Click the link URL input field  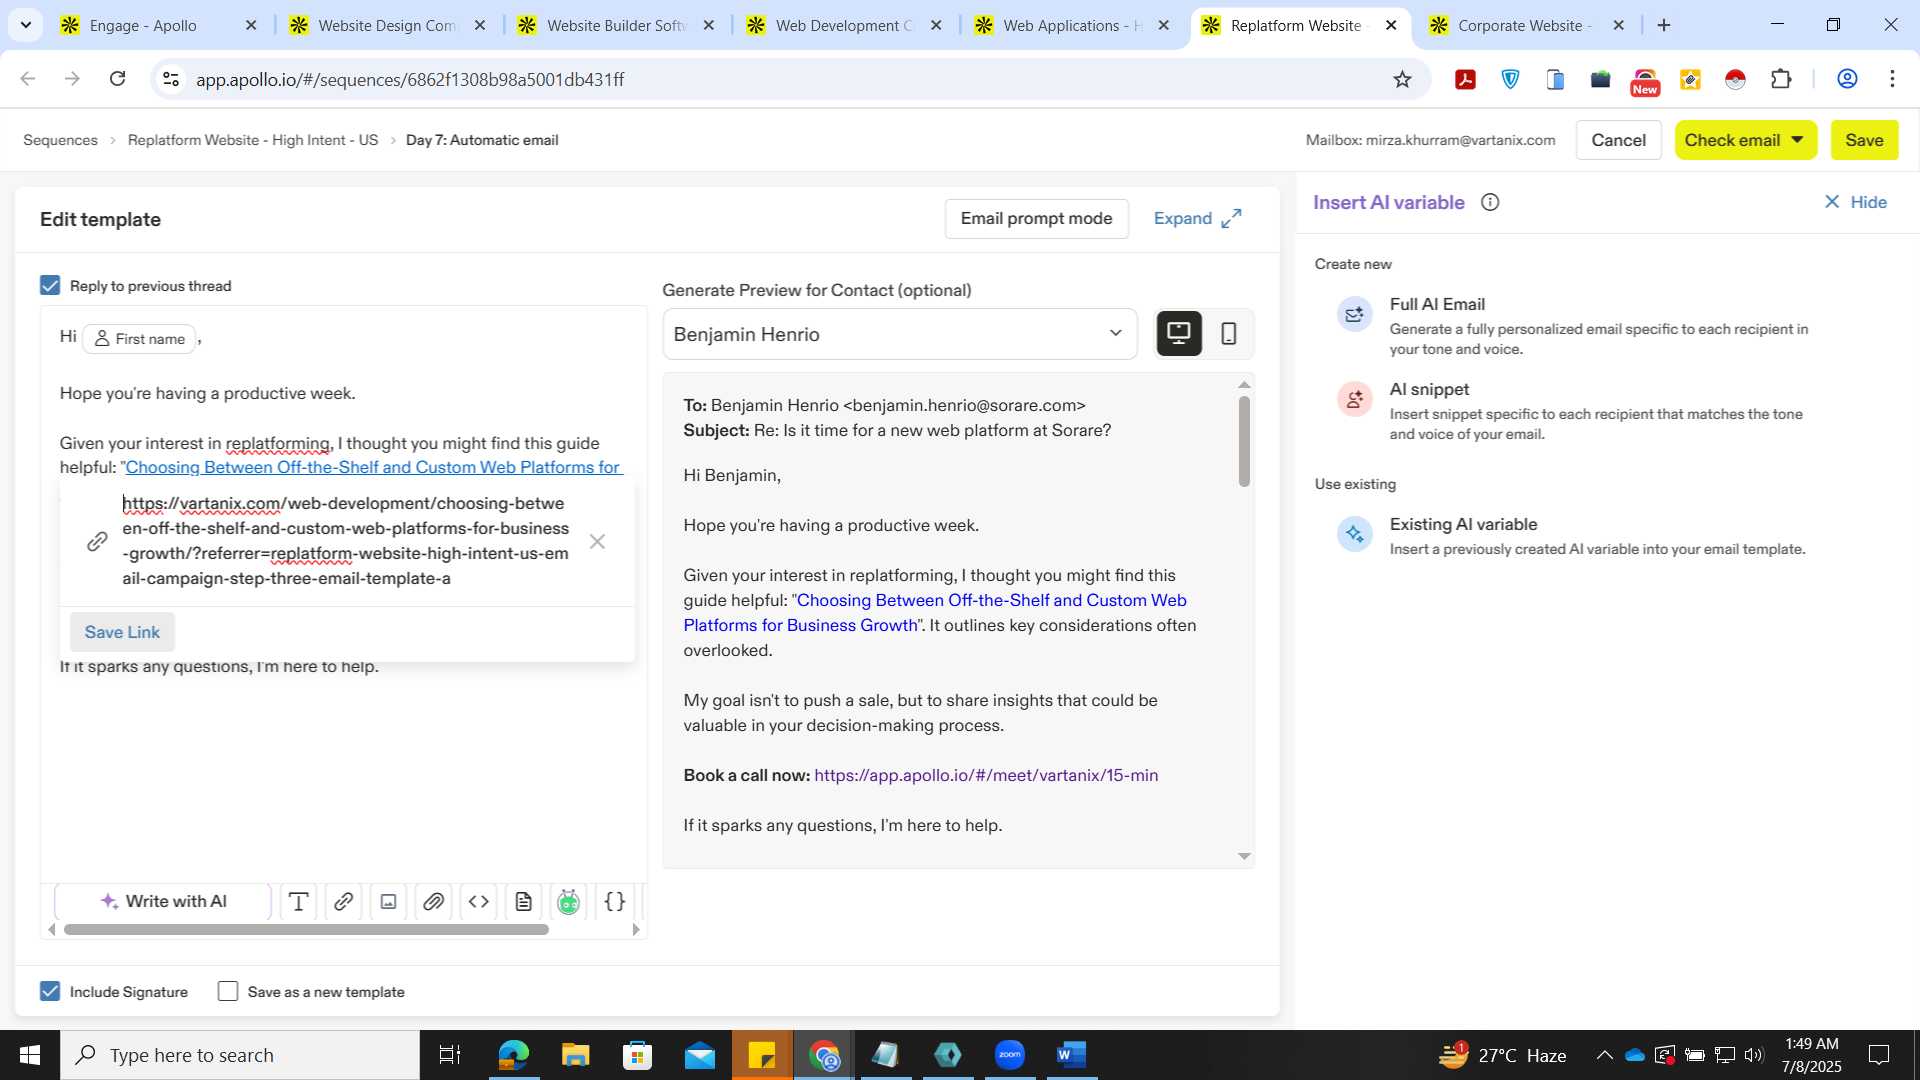pos(346,541)
